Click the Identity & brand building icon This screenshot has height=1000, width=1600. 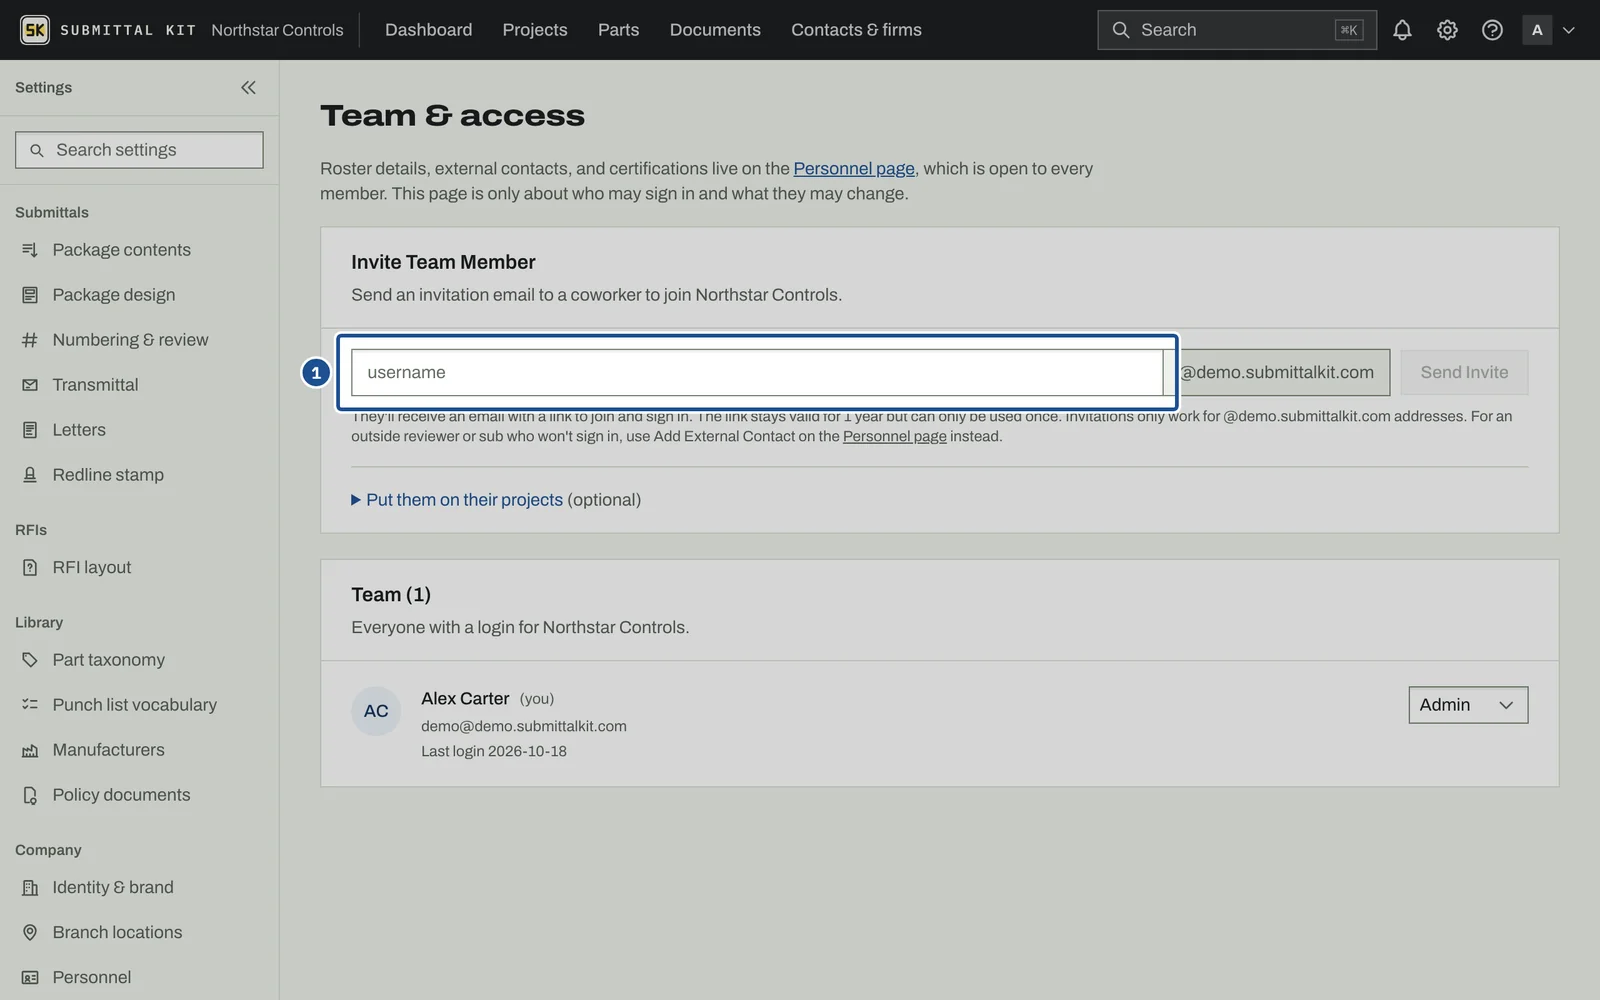tap(30, 888)
